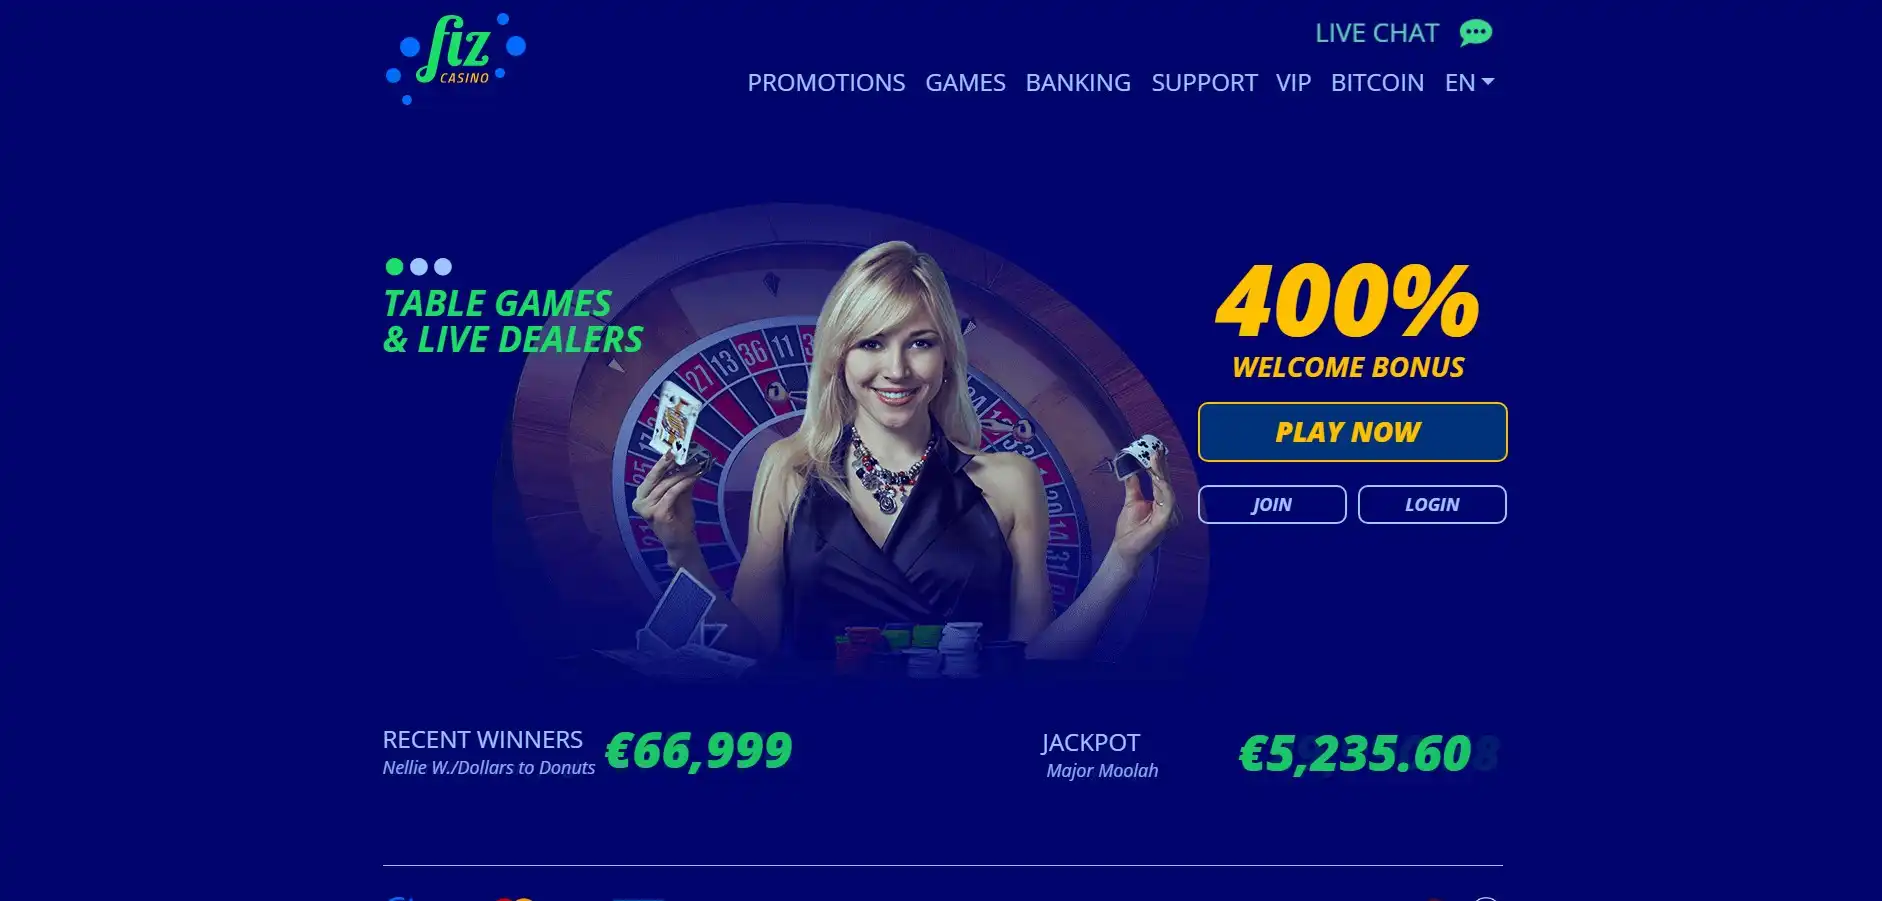Click the Play Now button
Screen dimensions: 1882x901
1352,432
